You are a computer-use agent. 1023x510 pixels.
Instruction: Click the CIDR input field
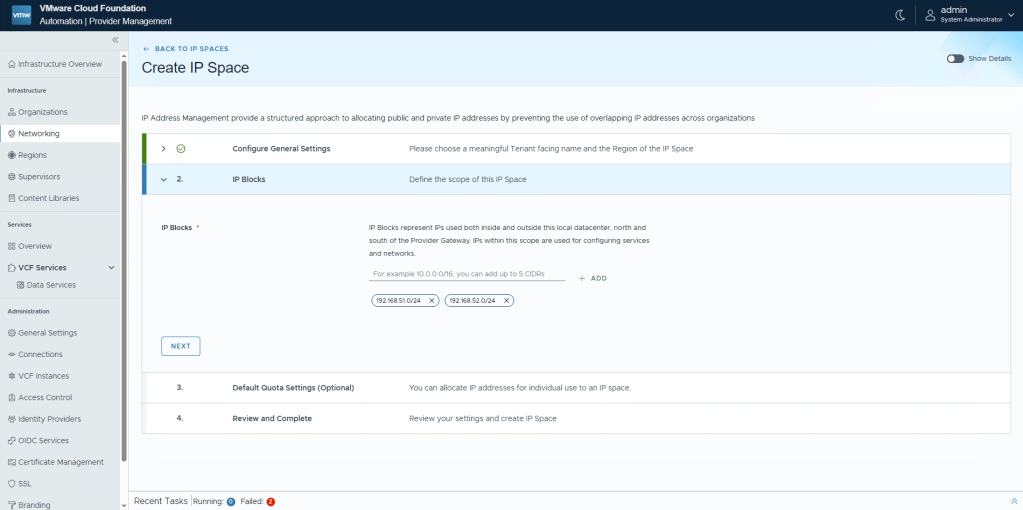point(466,274)
